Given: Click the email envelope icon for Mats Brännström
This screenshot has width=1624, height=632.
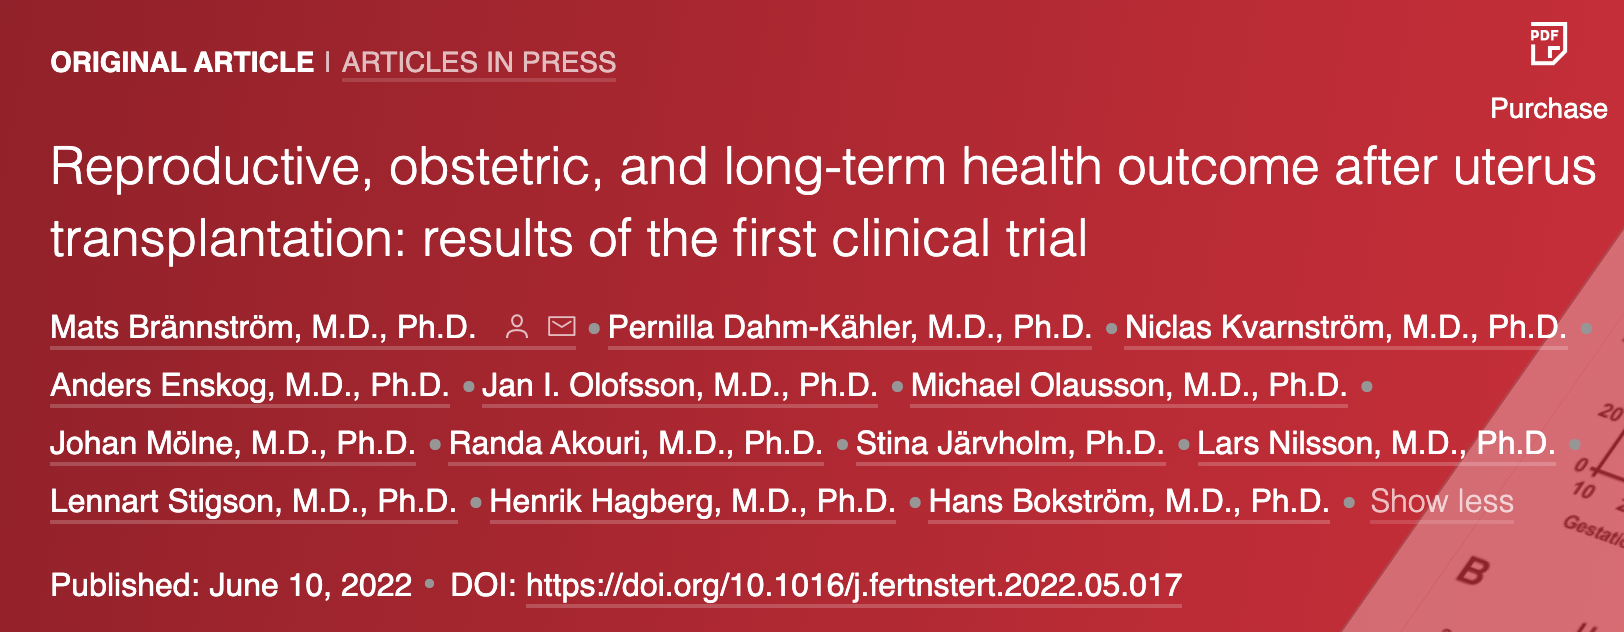Looking at the screenshot, I should [562, 326].
